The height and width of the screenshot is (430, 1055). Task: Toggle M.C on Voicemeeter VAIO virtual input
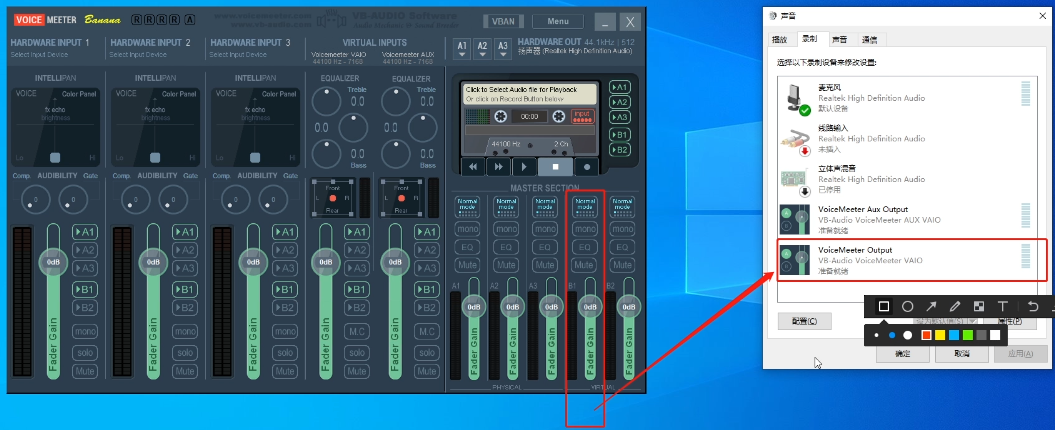pos(357,331)
